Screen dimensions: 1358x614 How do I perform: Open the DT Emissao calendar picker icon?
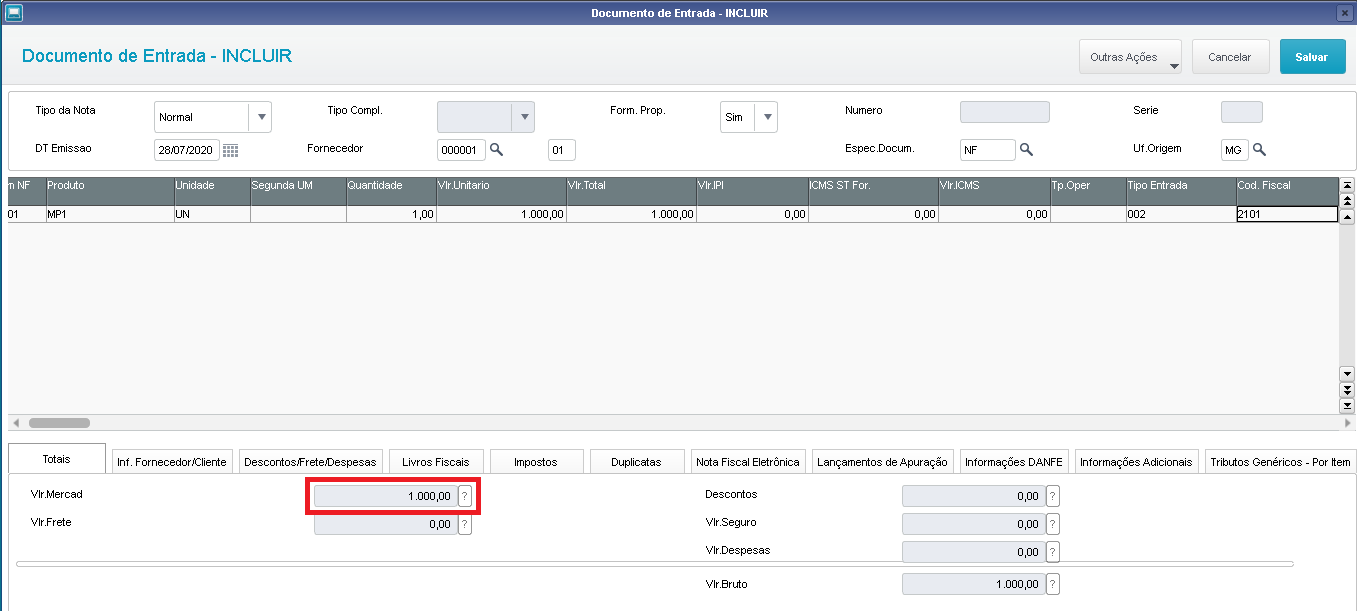(230, 150)
